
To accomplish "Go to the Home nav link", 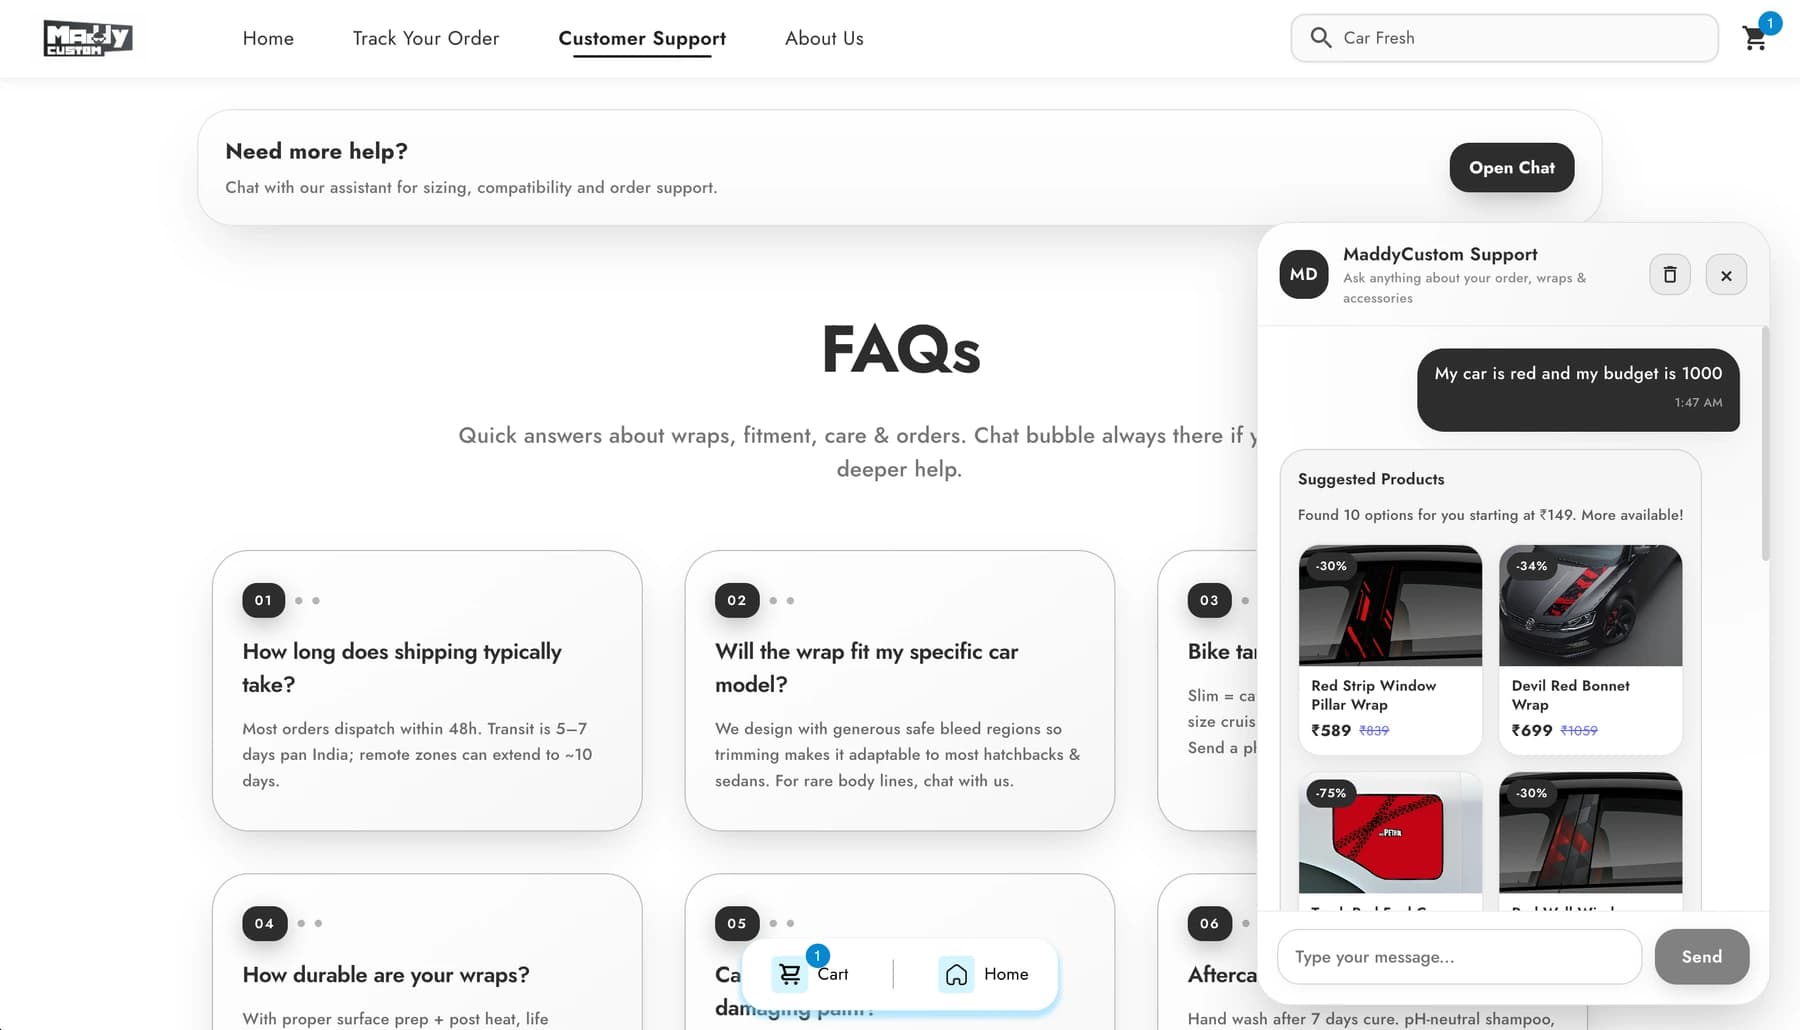I will 268,38.
